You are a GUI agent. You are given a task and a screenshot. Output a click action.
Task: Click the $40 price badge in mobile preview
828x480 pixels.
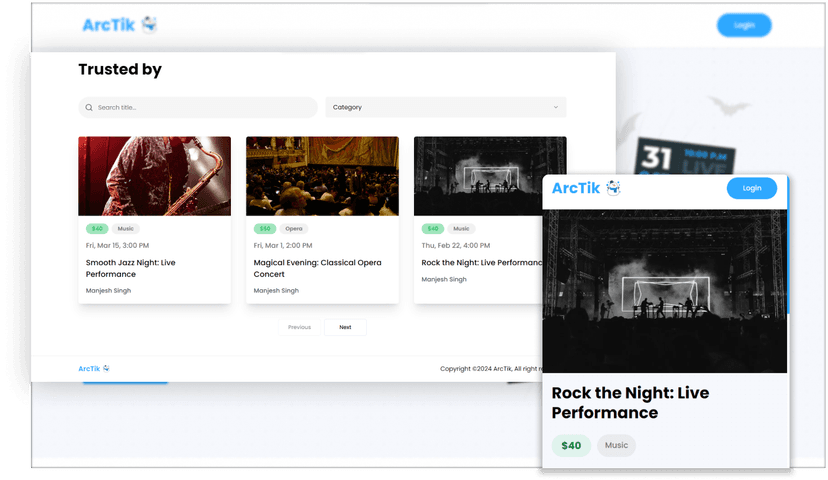pyautogui.click(x=571, y=445)
